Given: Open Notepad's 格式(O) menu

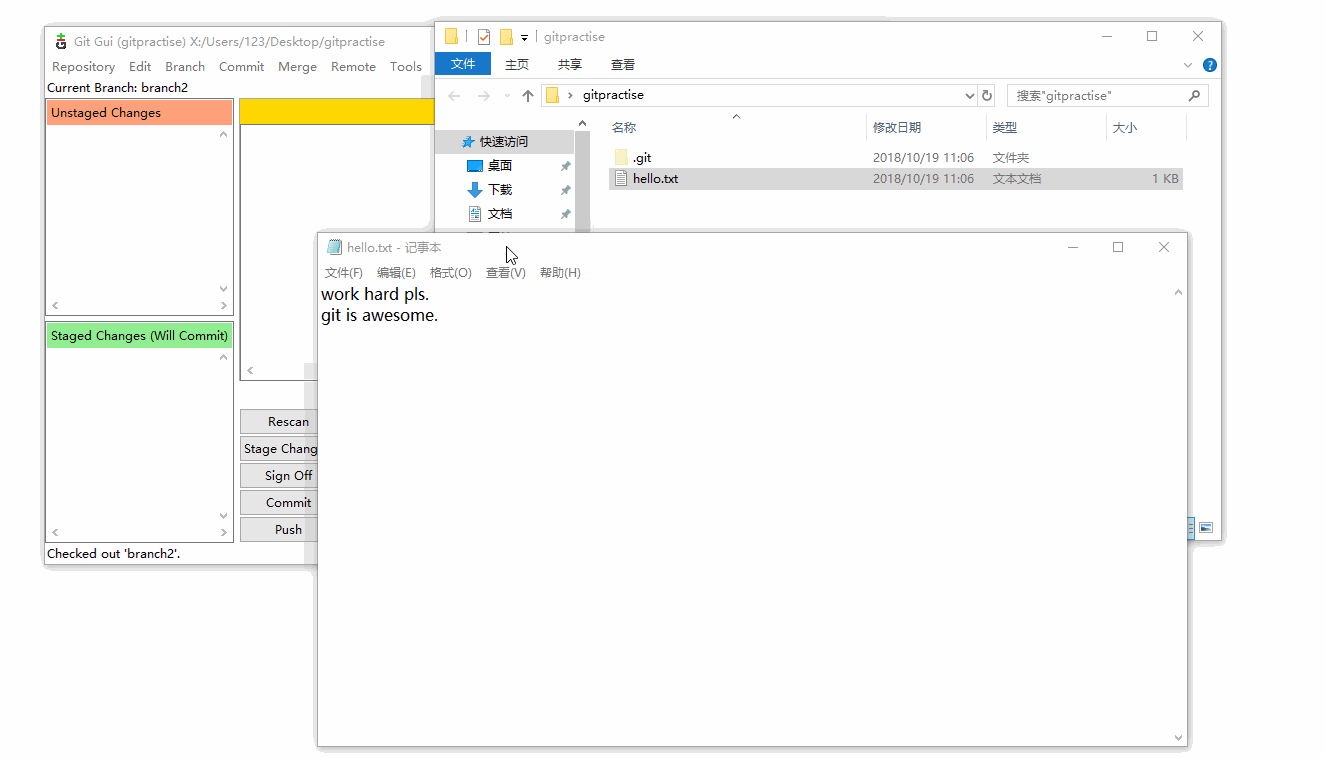Looking at the screenshot, I should point(450,273).
